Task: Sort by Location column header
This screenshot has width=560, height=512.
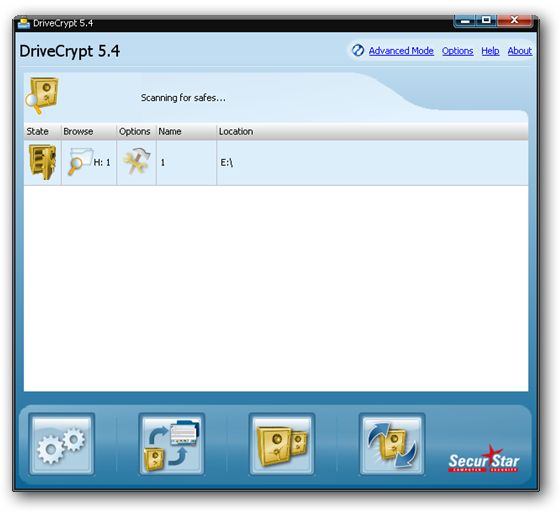Action: click(372, 131)
